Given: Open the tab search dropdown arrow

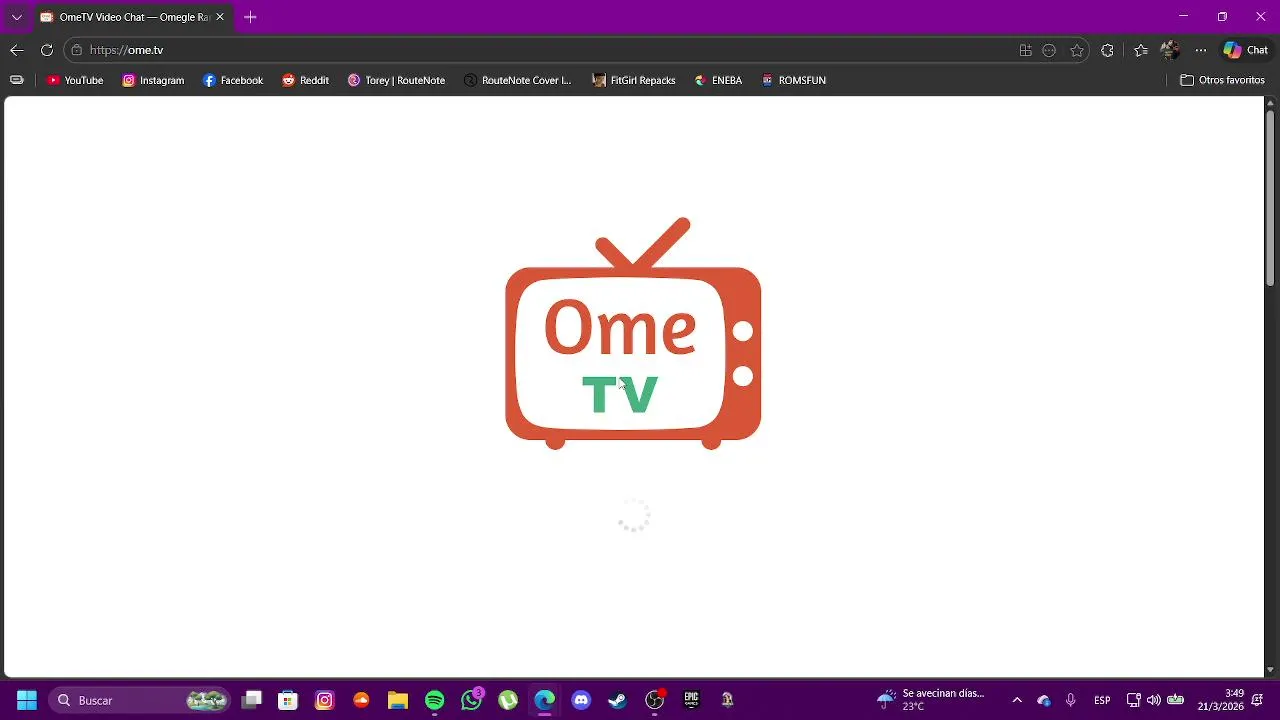Looking at the screenshot, I should coord(16,17).
